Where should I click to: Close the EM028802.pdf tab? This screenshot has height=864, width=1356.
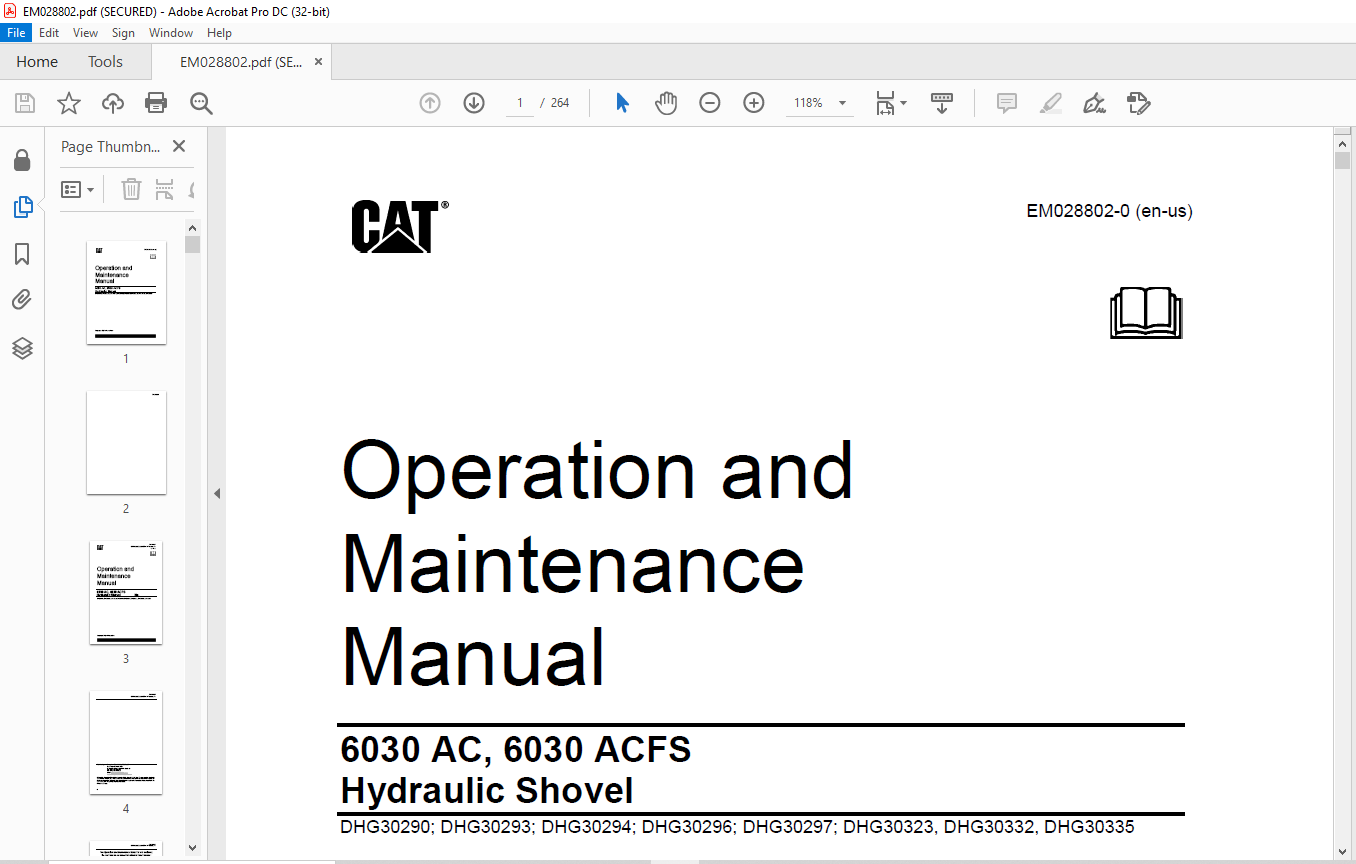[x=319, y=62]
